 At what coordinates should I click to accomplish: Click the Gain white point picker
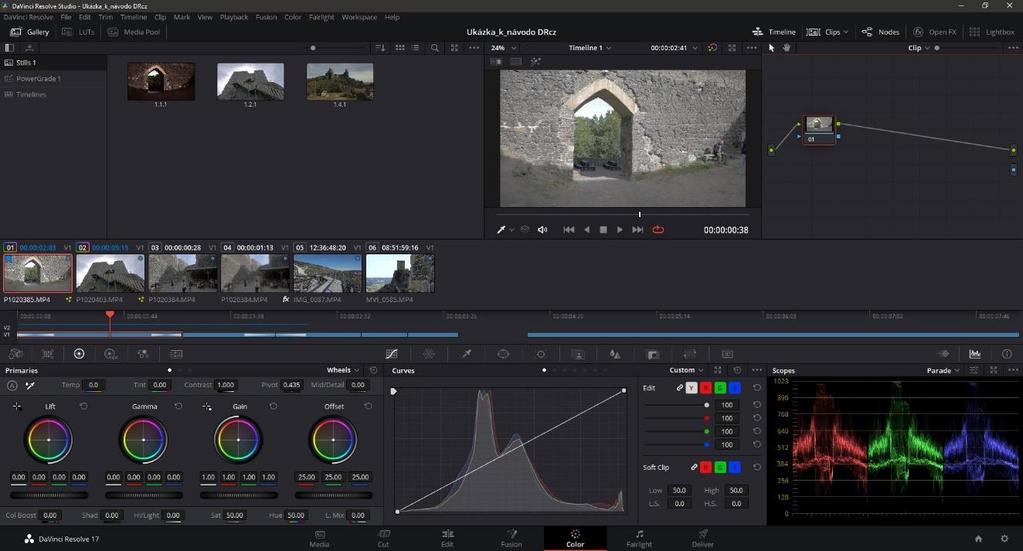pyautogui.click(x=207, y=406)
